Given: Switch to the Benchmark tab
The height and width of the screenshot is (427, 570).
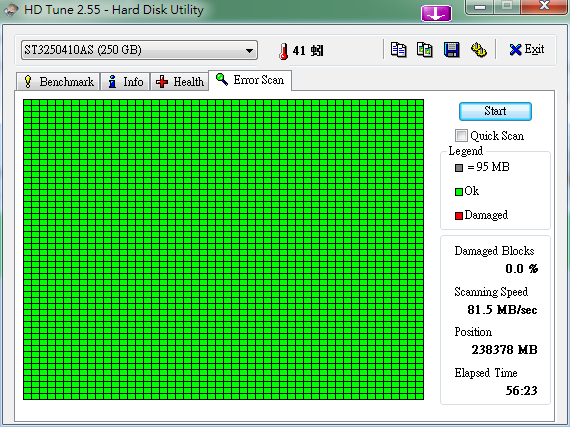Looking at the screenshot, I should tap(58, 81).
